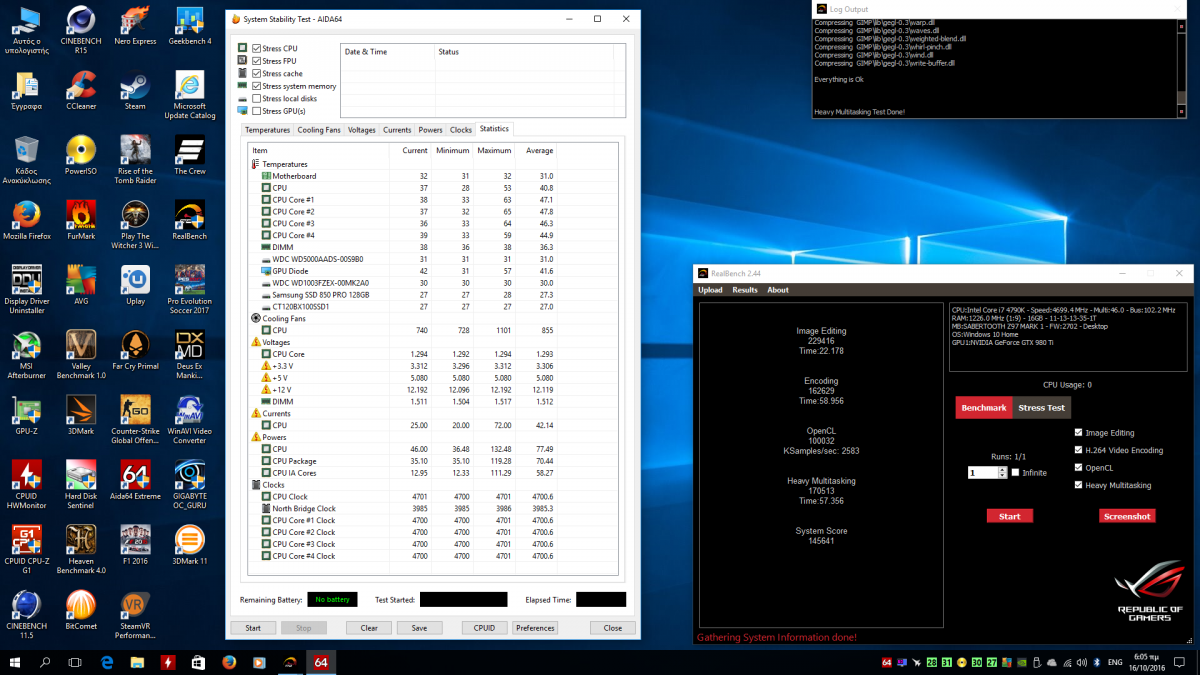Open the Upload menu in RealBench

710,290
